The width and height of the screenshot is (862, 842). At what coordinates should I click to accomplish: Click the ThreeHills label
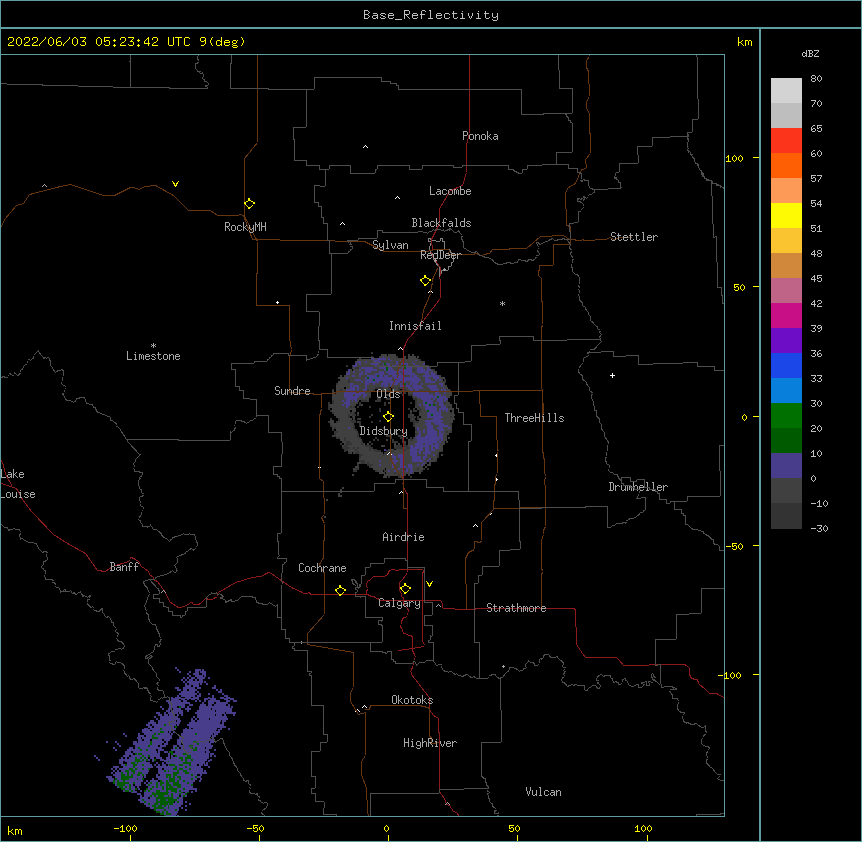tap(534, 418)
